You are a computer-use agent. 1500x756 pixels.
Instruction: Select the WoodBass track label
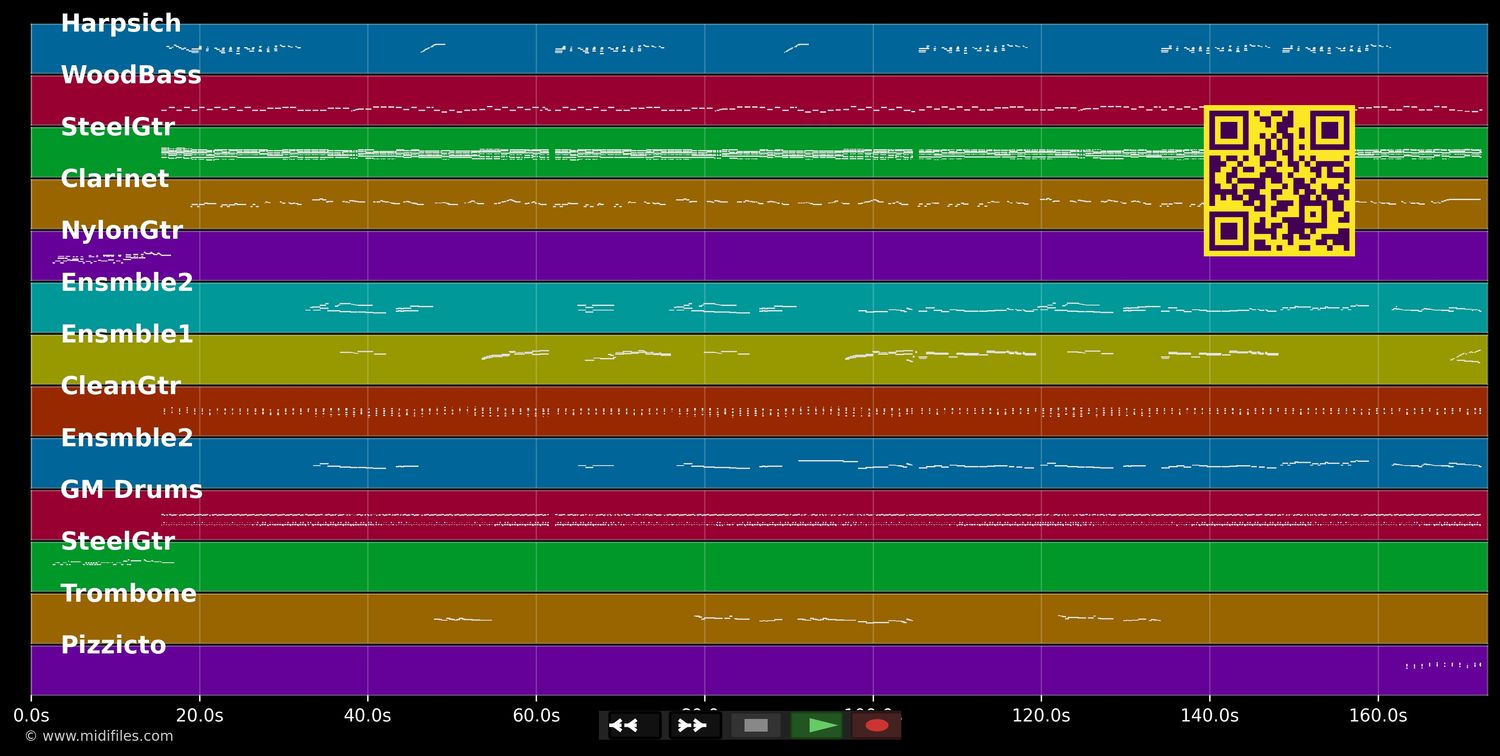pyautogui.click(x=131, y=76)
